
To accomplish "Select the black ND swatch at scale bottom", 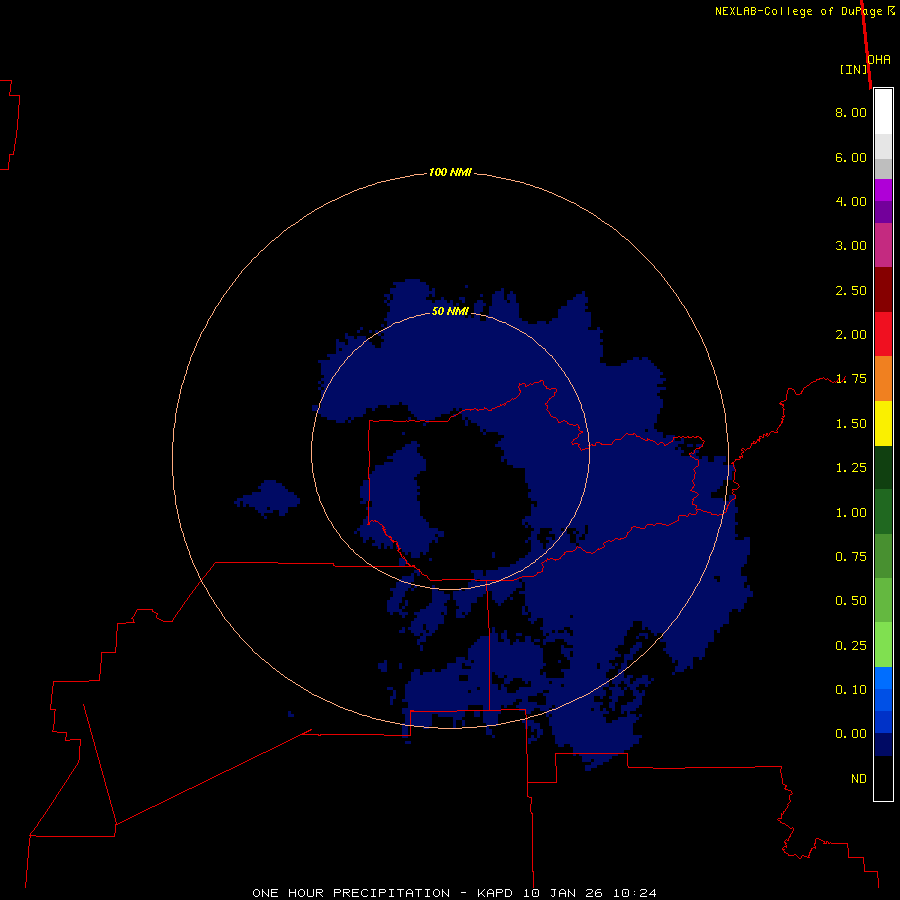I will pyautogui.click(x=883, y=778).
